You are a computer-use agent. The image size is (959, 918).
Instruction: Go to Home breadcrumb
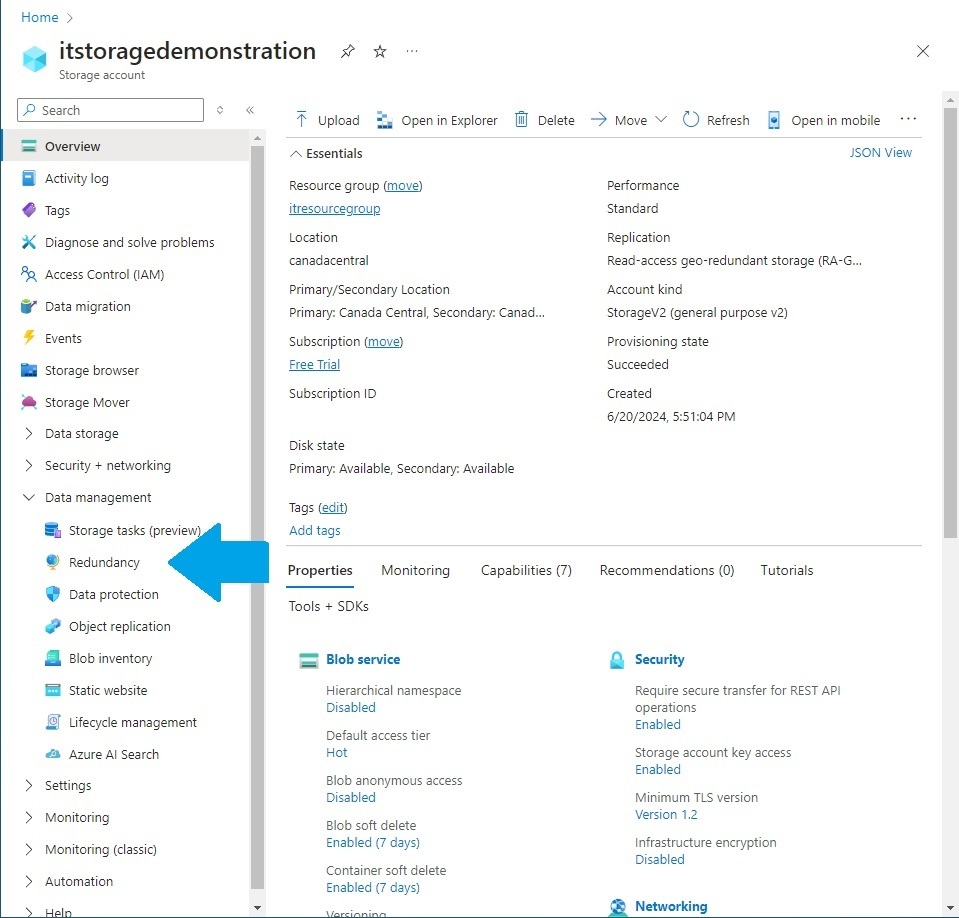tap(40, 17)
